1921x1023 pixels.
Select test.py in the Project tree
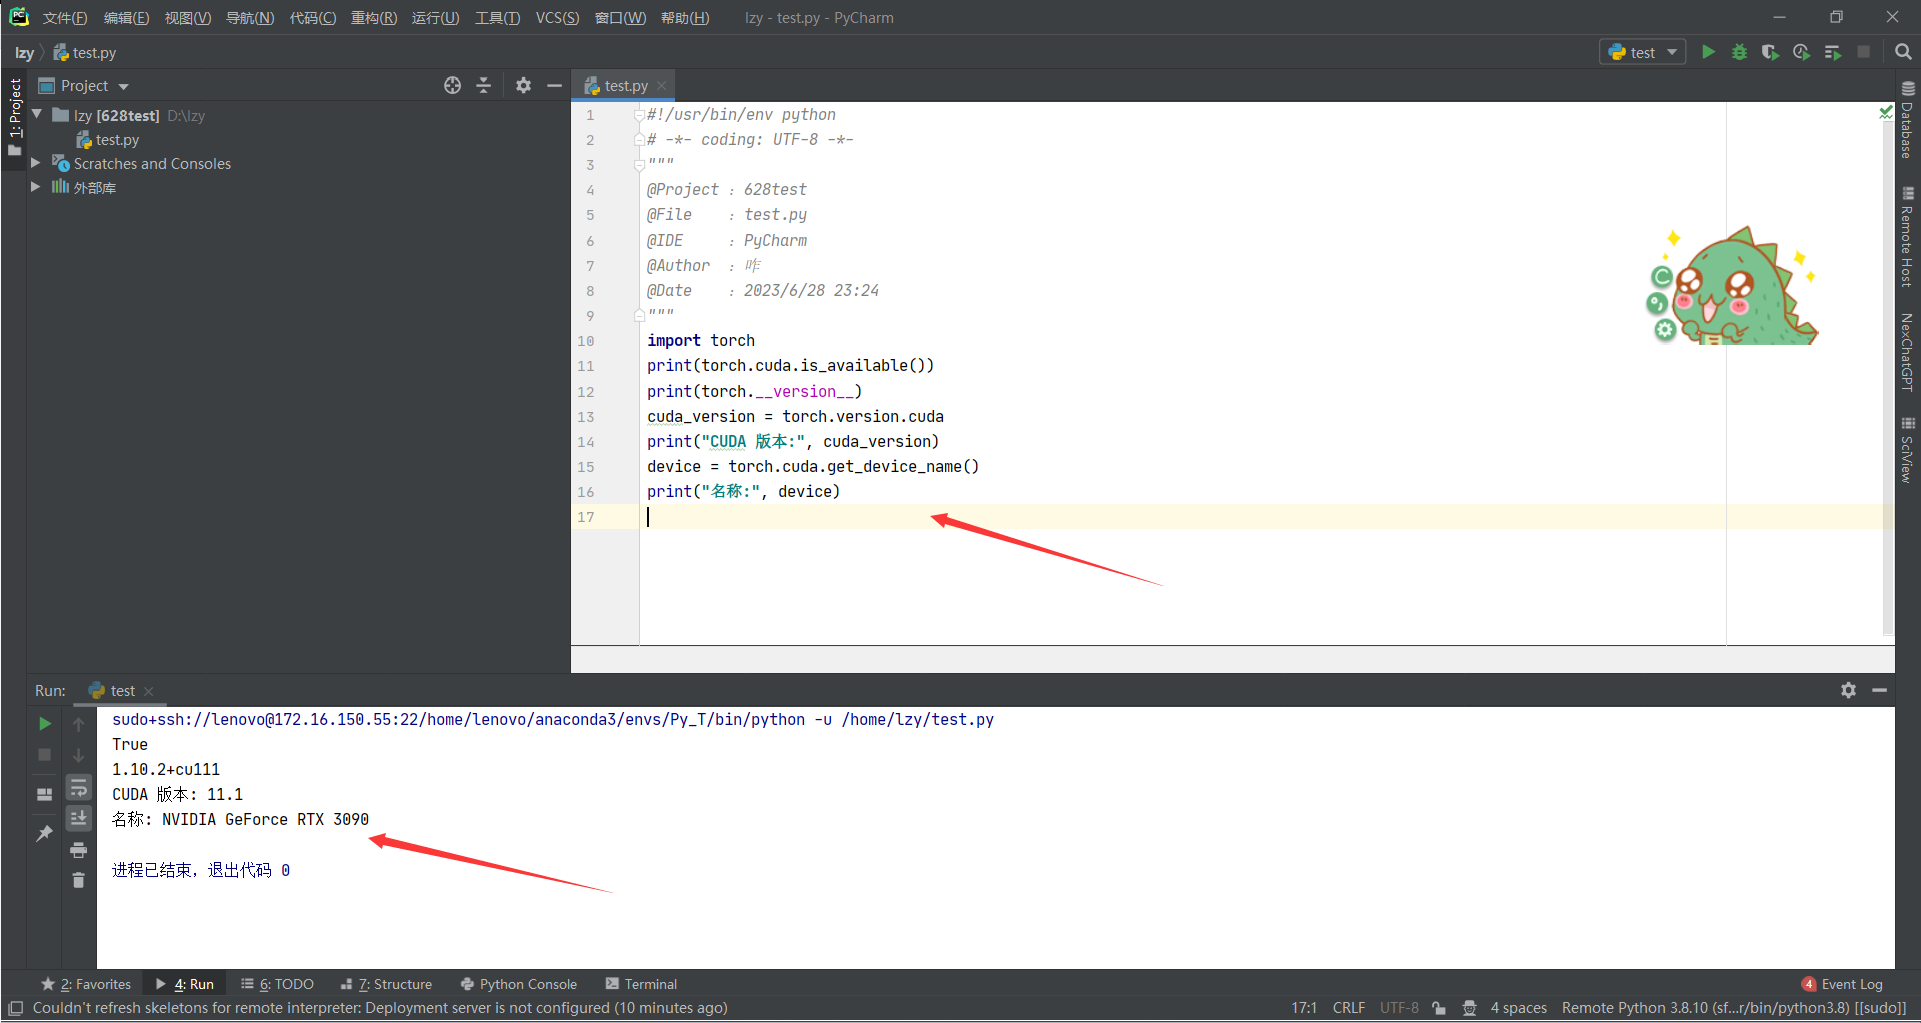tap(117, 140)
